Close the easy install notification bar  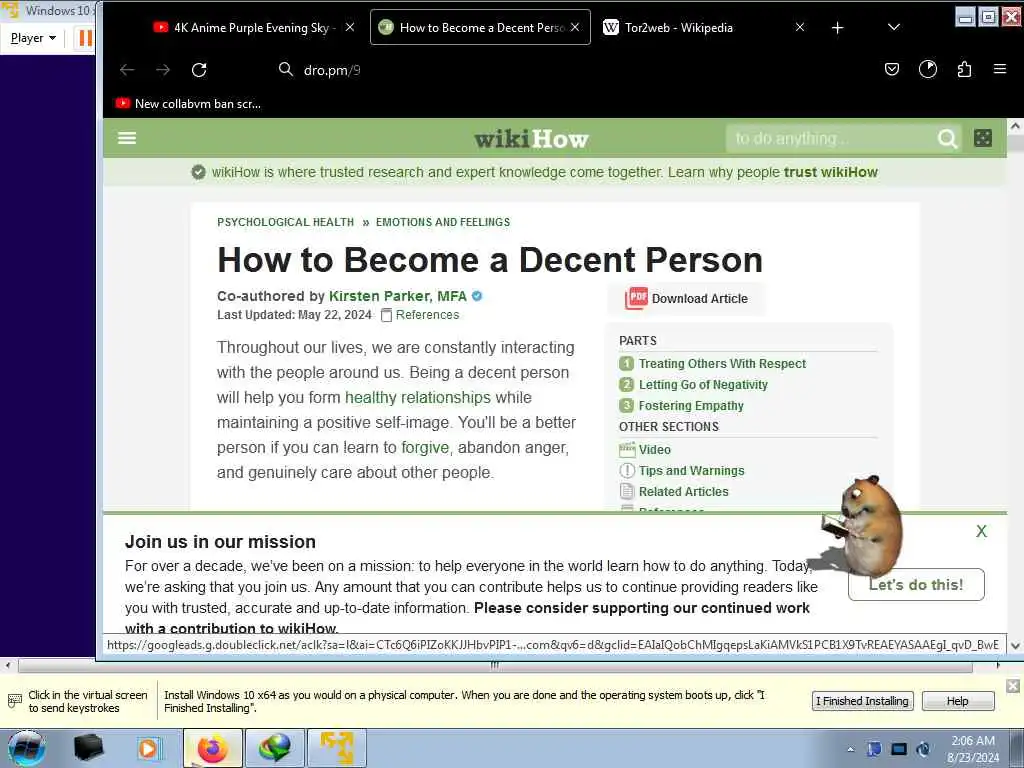pos(1013,686)
